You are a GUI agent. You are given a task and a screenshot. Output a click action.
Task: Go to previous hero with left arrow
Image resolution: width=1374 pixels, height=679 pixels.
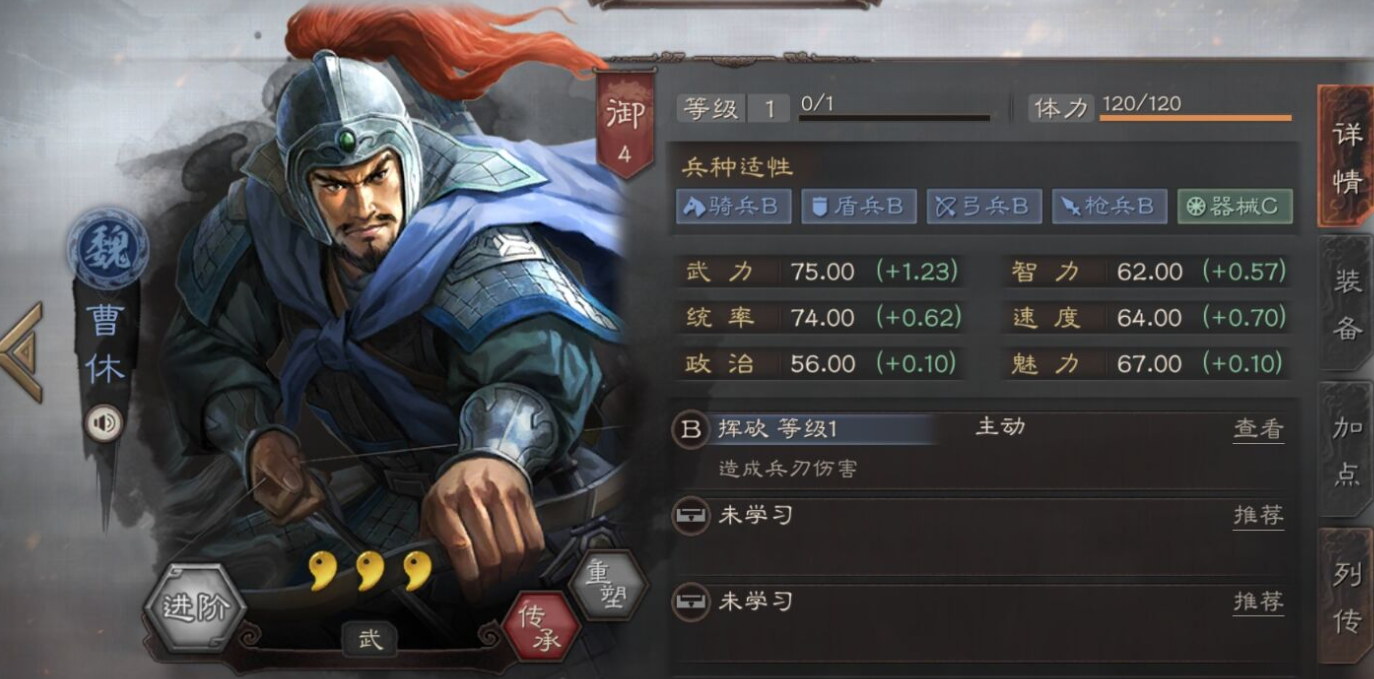coord(21,352)
